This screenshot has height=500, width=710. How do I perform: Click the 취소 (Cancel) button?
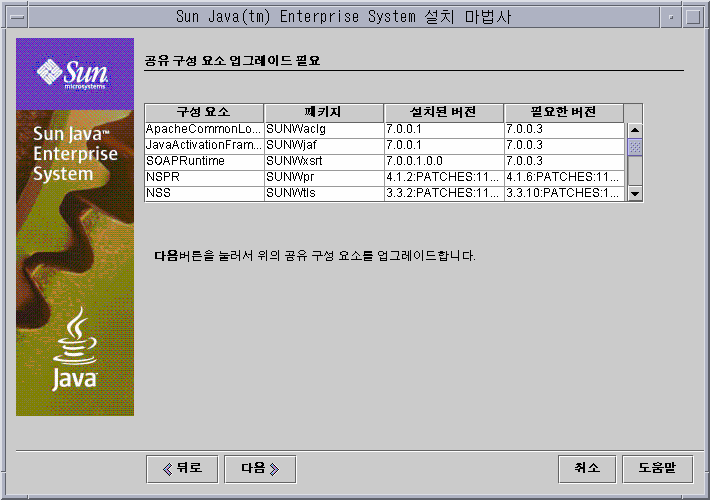tap(587, 469)
